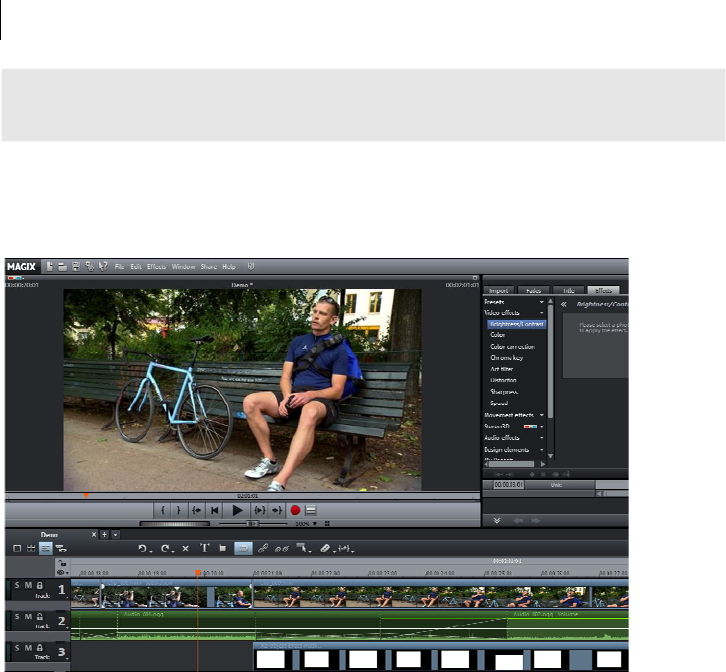The width and height of the screenshot is (726, 672).
Task: Click the New project icon in top toolbar
Action: (x=50, y=267)
